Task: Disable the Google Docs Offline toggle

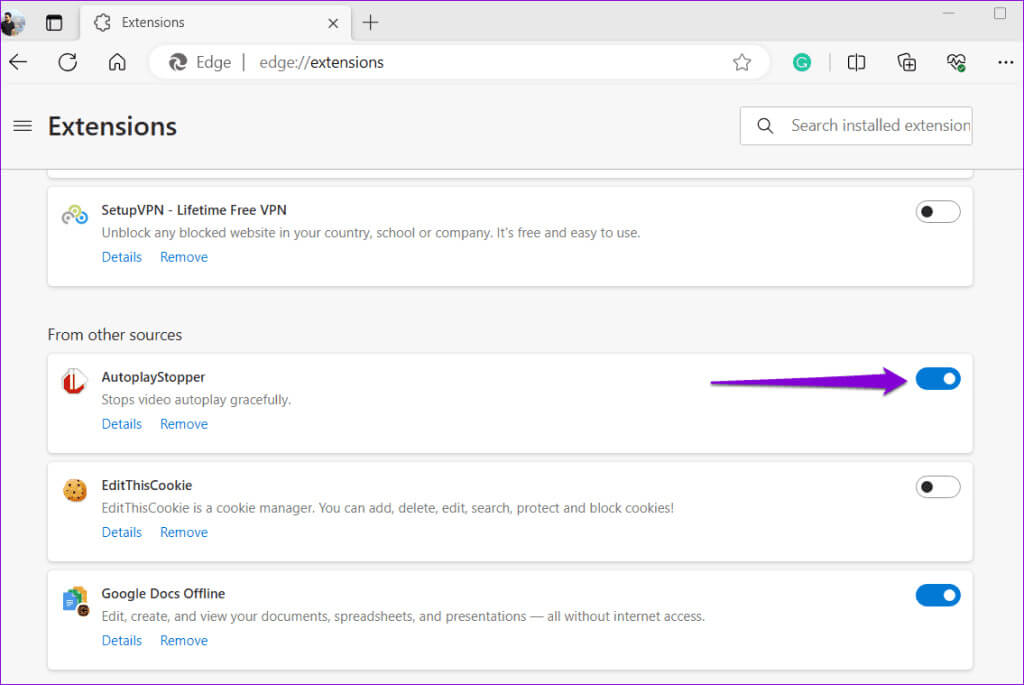Action: (x=938, y=596)
